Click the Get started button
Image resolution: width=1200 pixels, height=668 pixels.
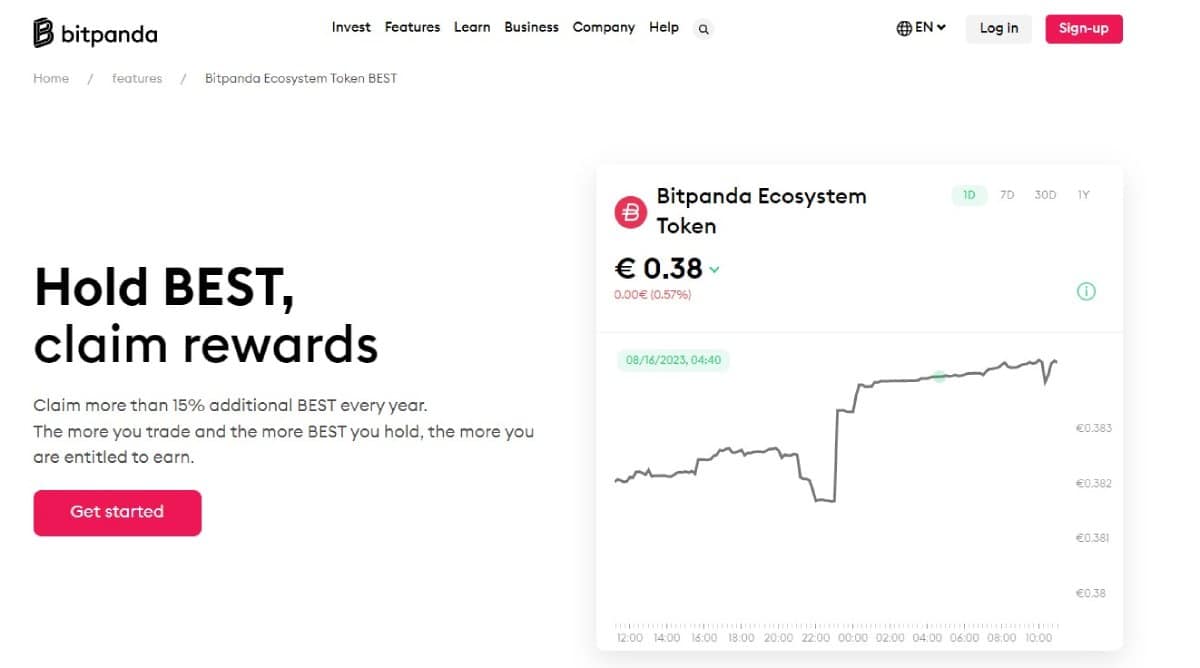point(117,512)
